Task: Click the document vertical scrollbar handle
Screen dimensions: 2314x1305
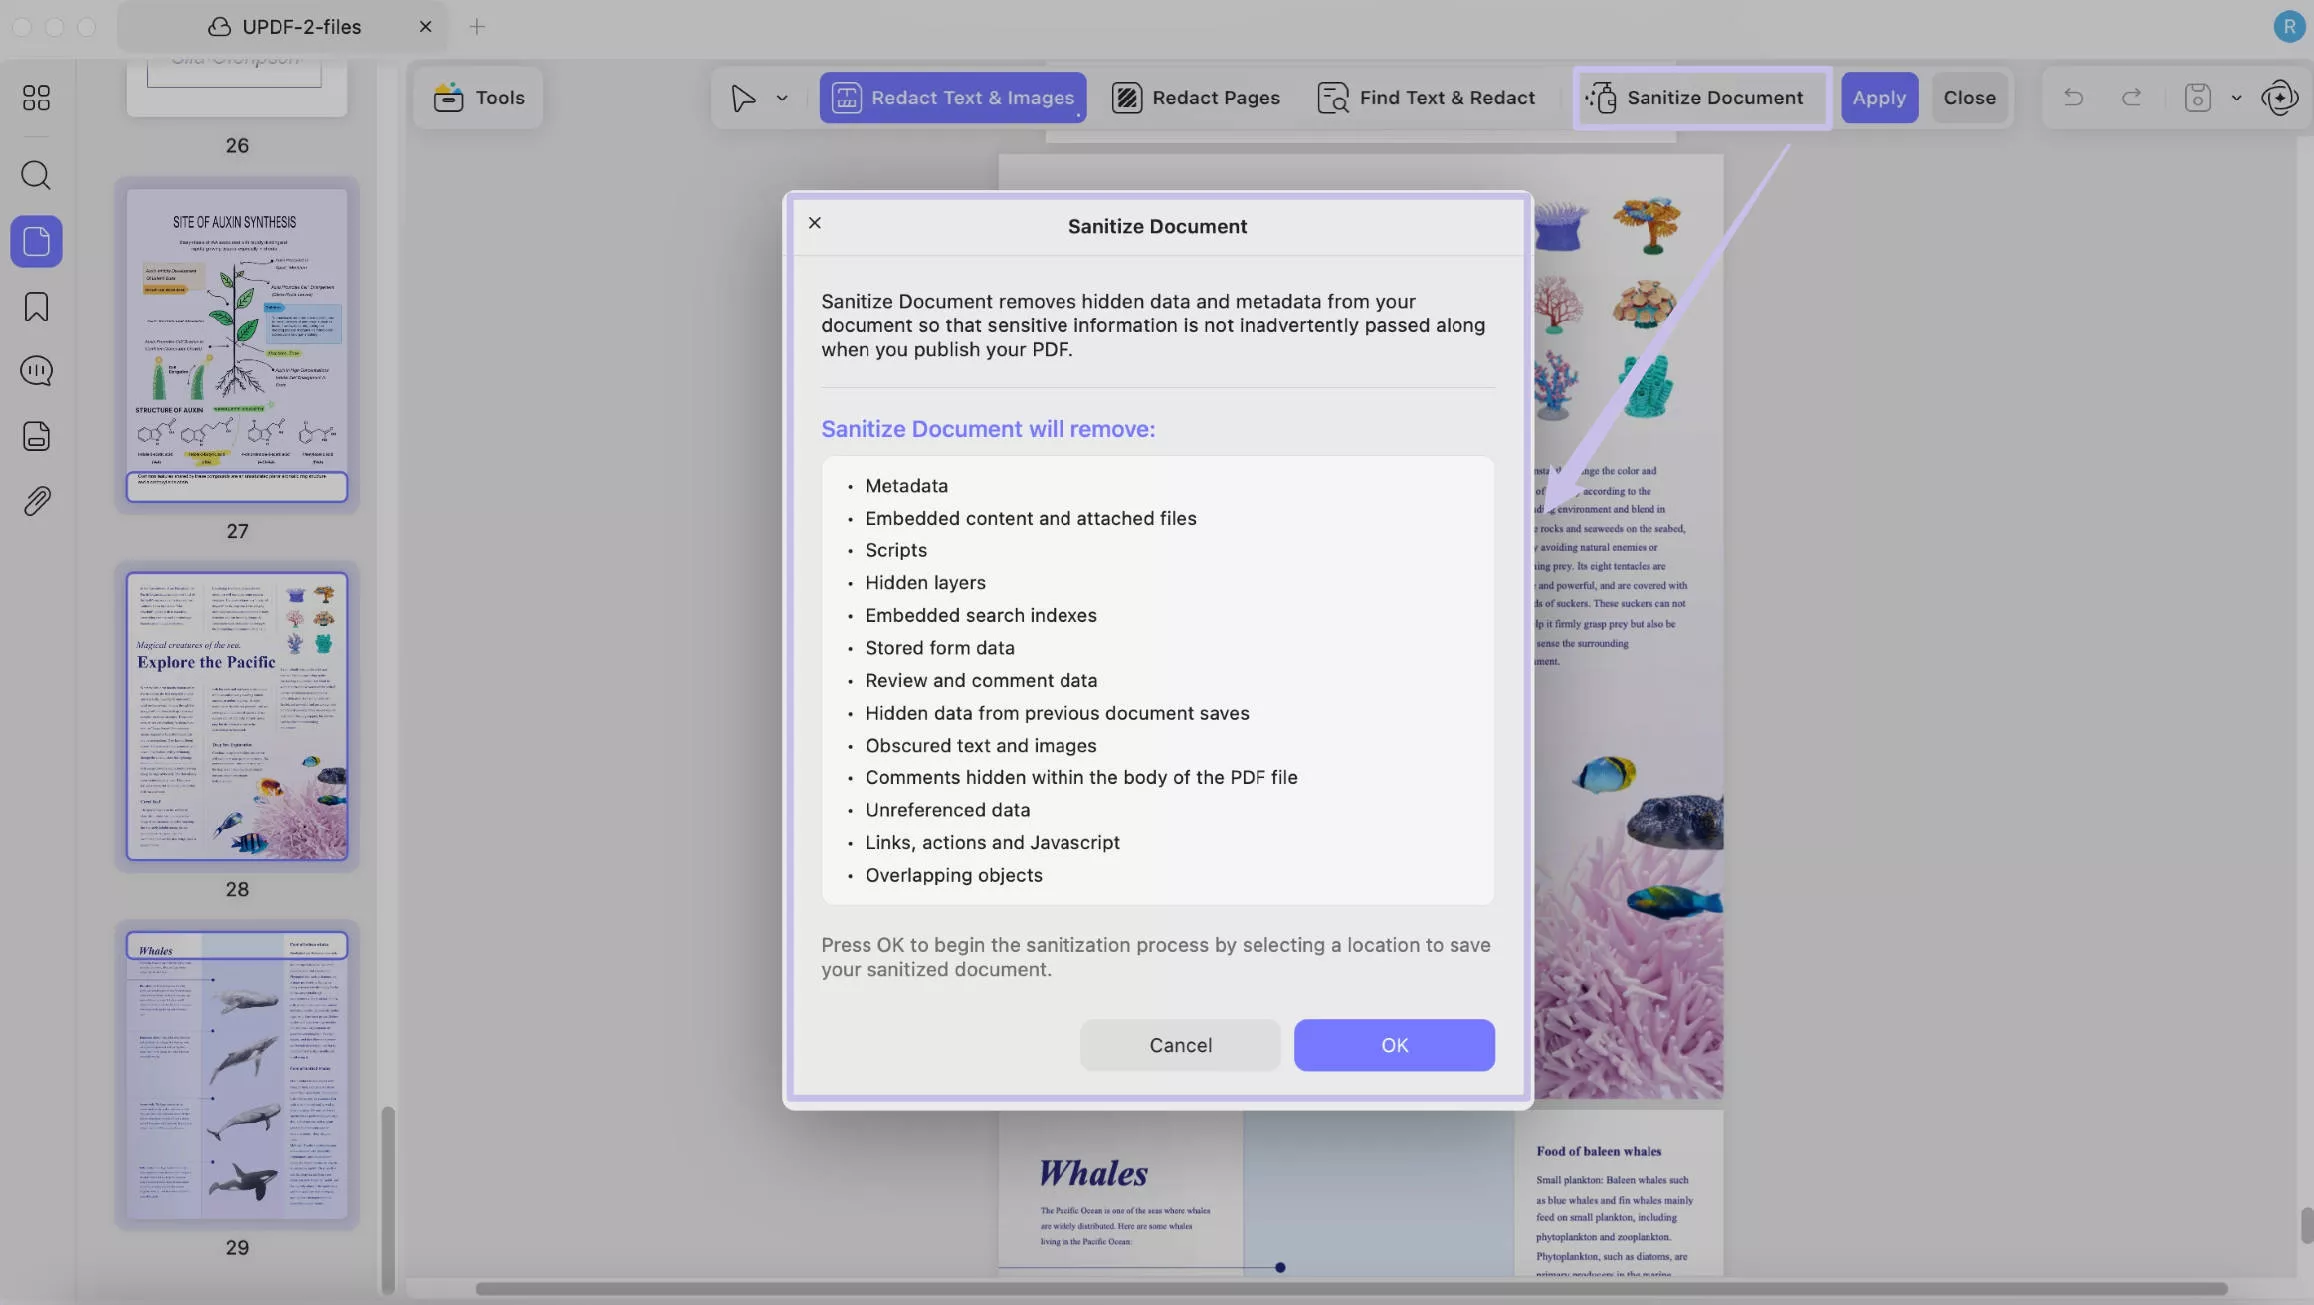Action: pos(2306,1225)
